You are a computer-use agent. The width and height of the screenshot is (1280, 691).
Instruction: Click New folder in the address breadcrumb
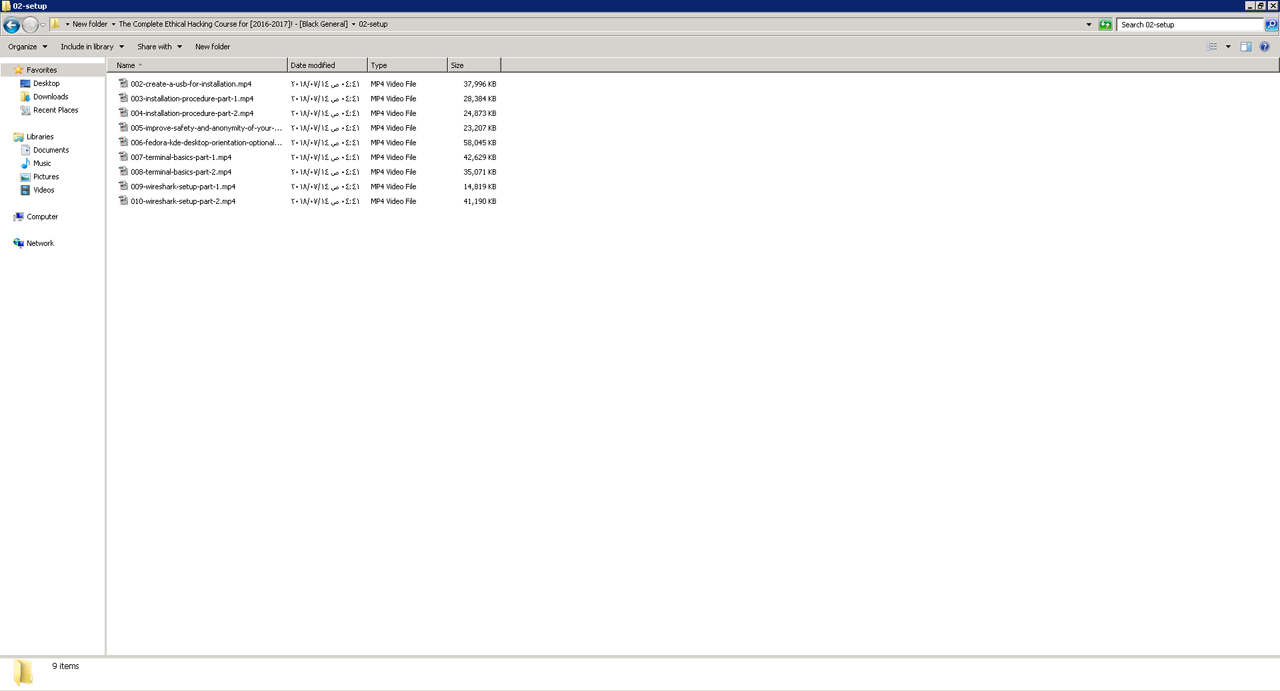[x=89, y=24]
